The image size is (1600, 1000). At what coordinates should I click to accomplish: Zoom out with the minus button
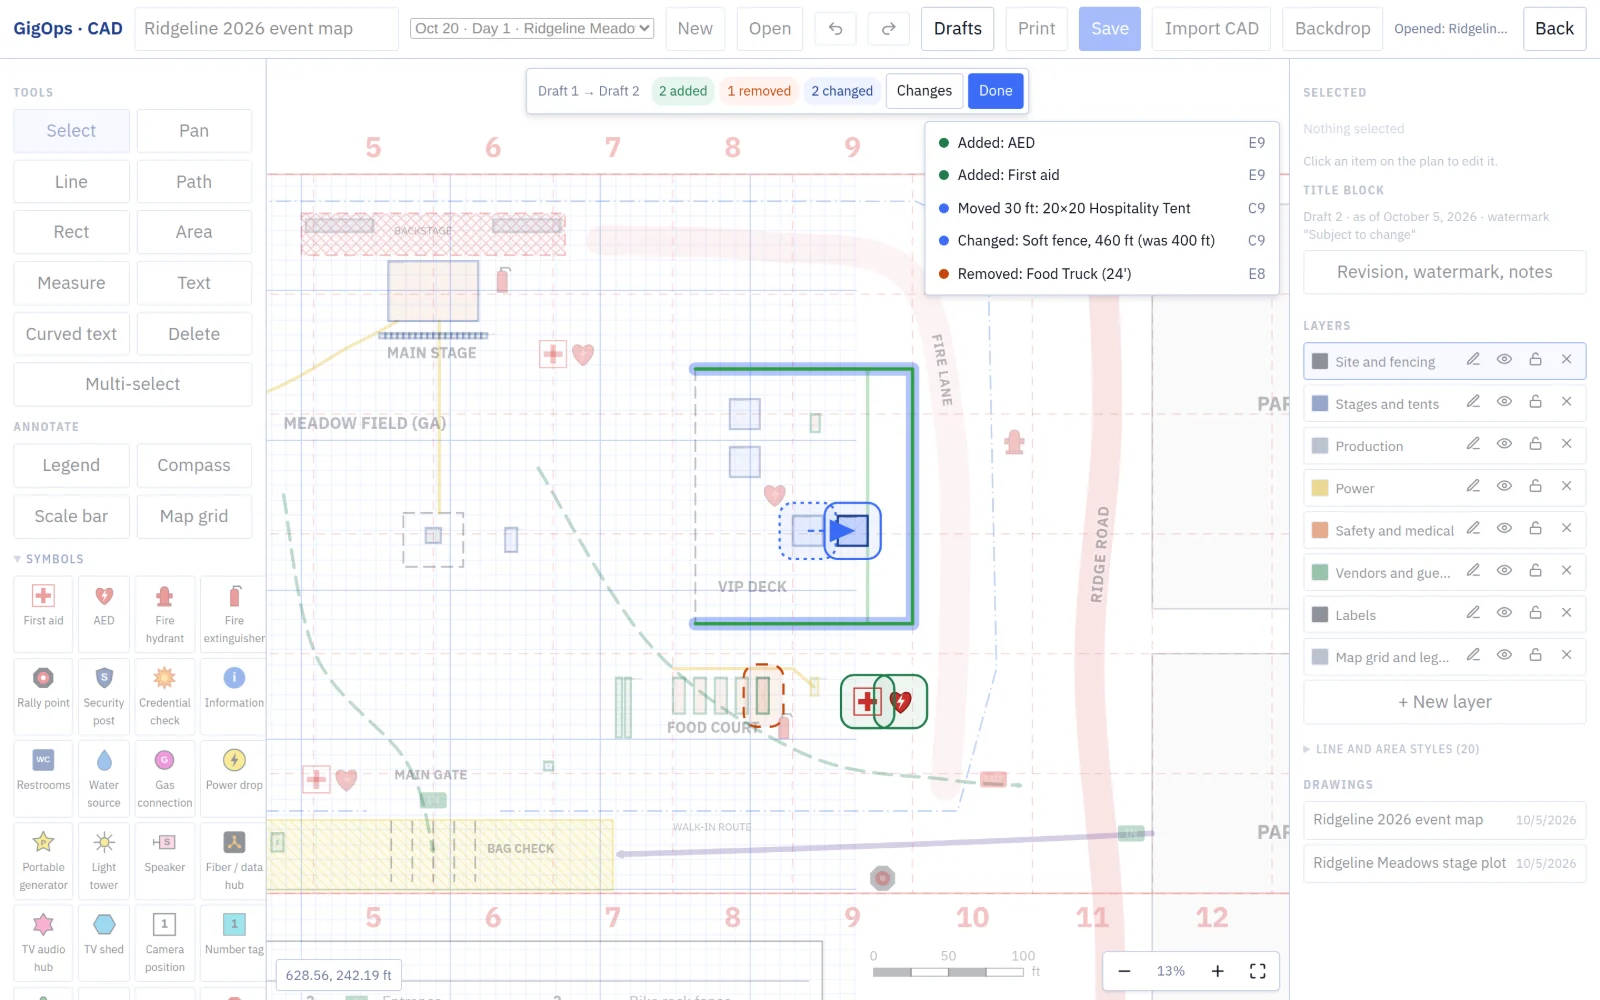coord(1124,971)
